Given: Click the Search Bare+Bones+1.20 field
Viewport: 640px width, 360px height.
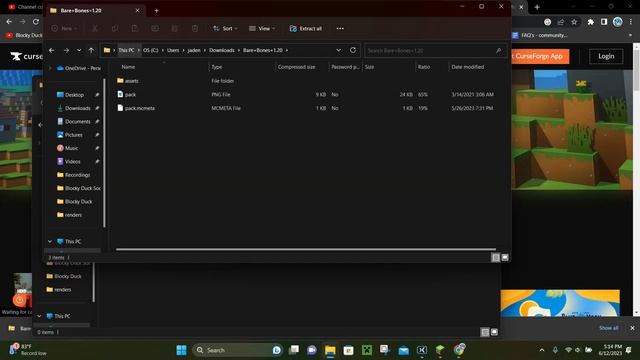Looking at the screenshot, I should [x=435, y=50].
